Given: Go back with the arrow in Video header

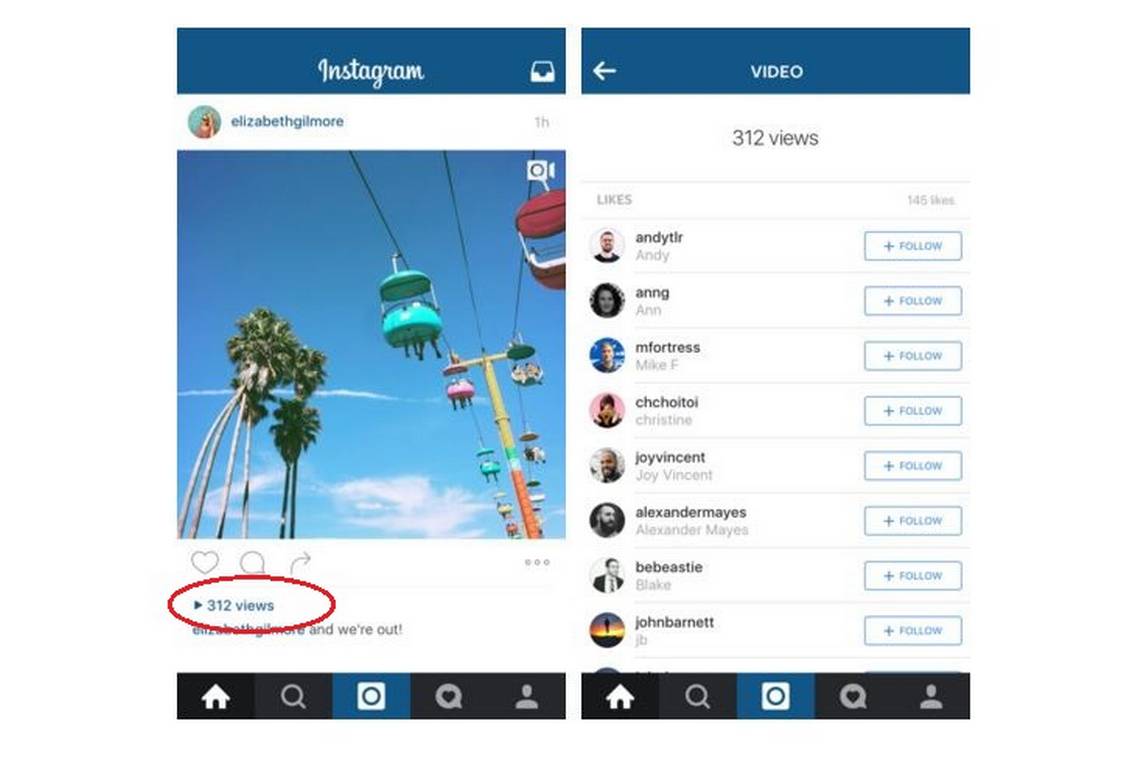Looking at the screenshot, I should pos(604,71).
